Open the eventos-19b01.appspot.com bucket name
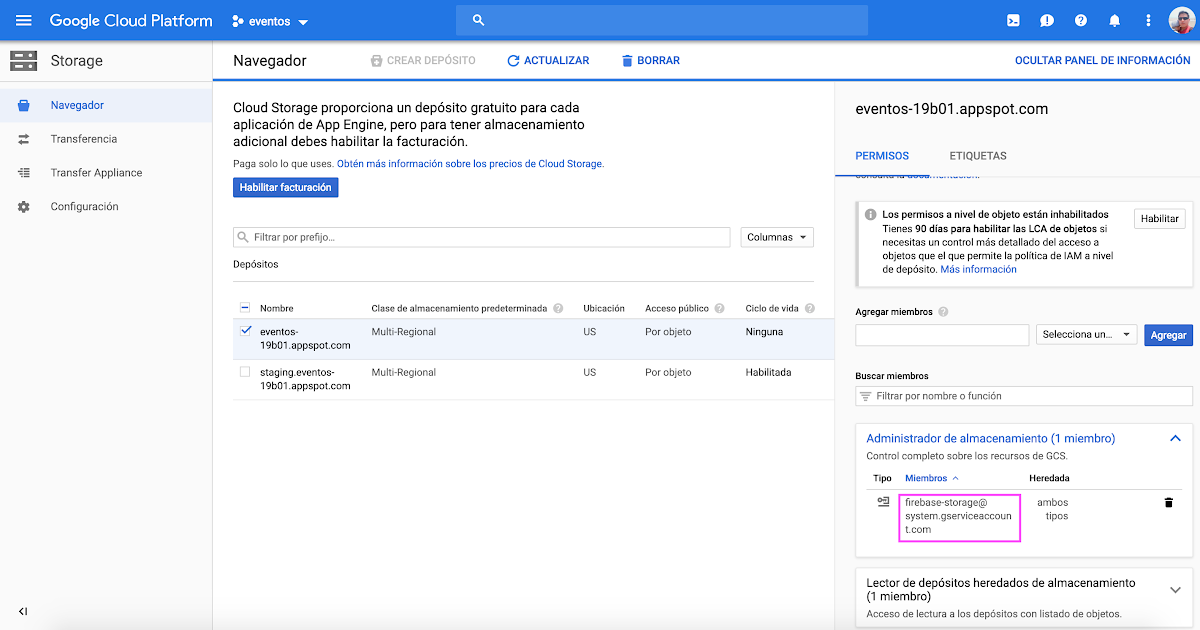1200x630 pixels. point(305,338)
